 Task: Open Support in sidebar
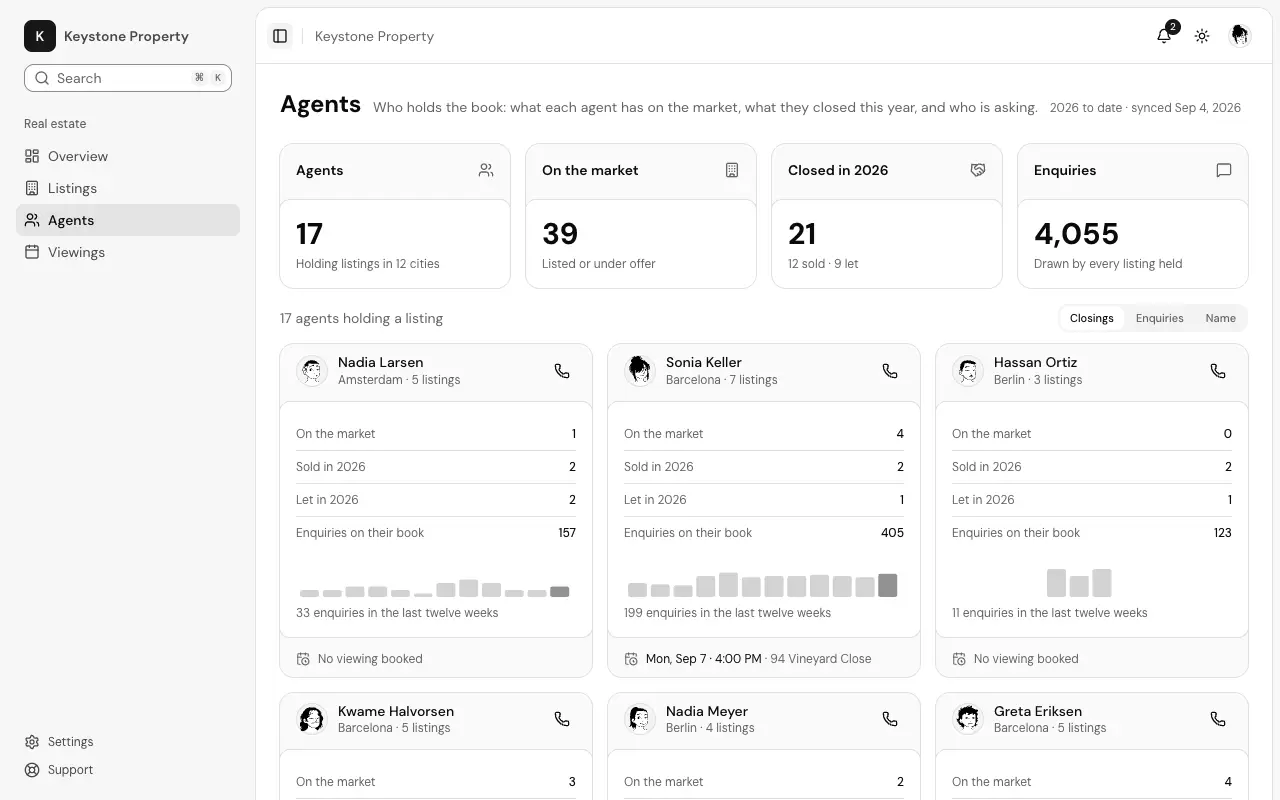[128, 770]
